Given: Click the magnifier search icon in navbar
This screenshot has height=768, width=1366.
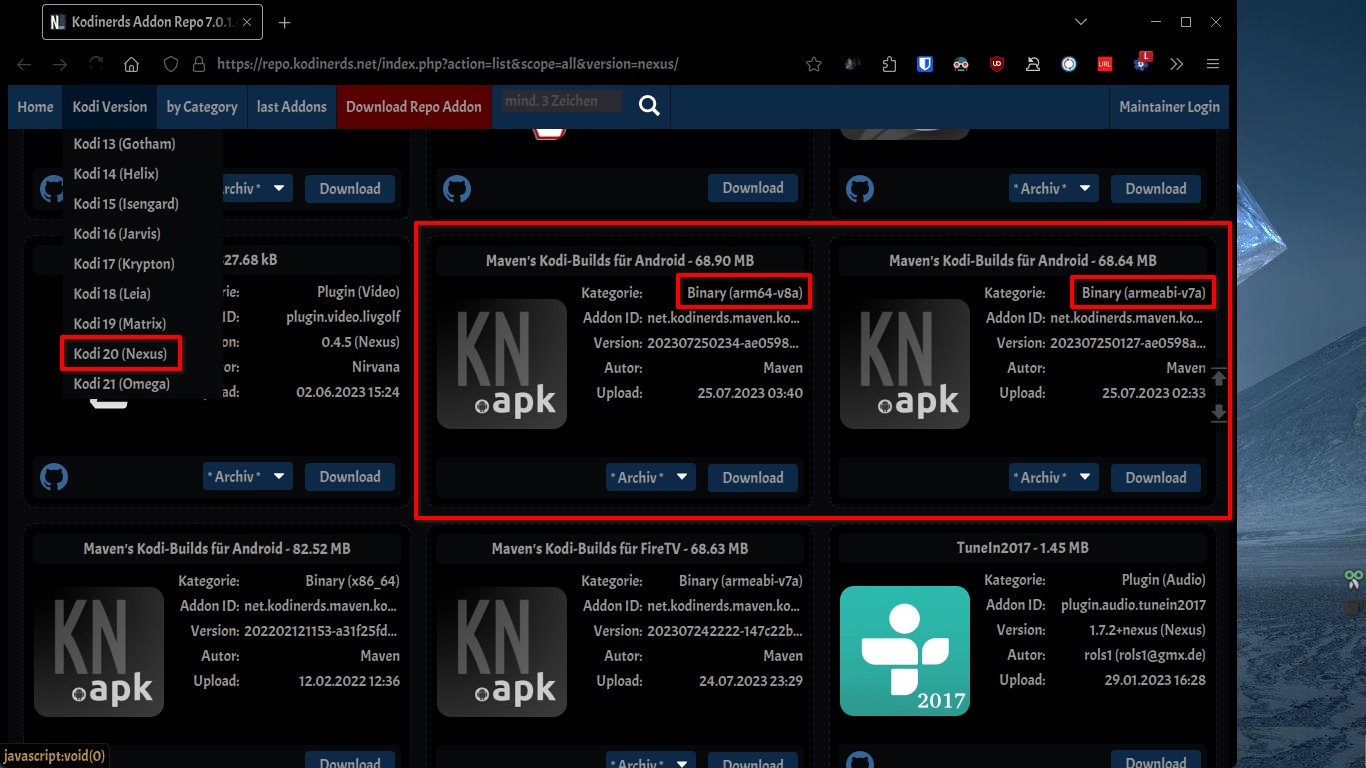Looking at the screenshot, I should 649,106.
